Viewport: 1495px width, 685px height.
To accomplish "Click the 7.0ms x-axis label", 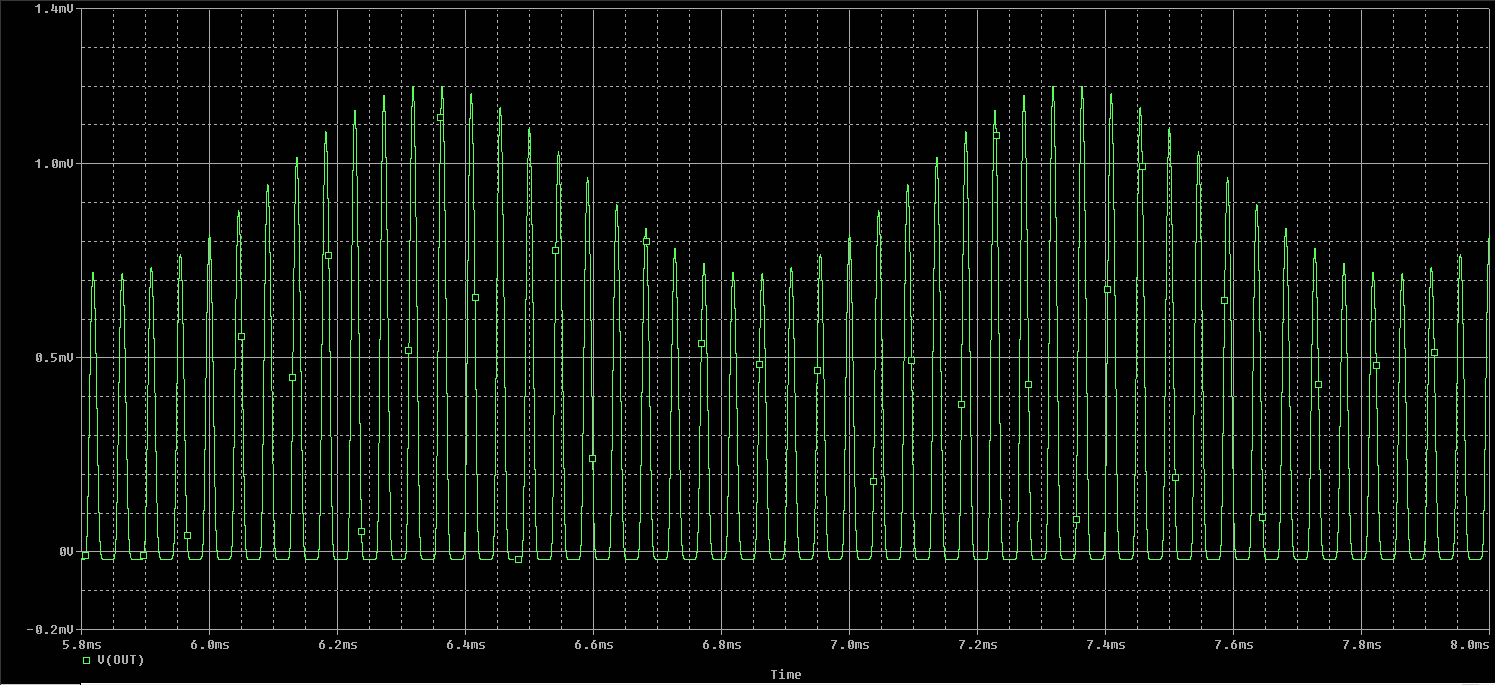I will [x=849, y=645].
